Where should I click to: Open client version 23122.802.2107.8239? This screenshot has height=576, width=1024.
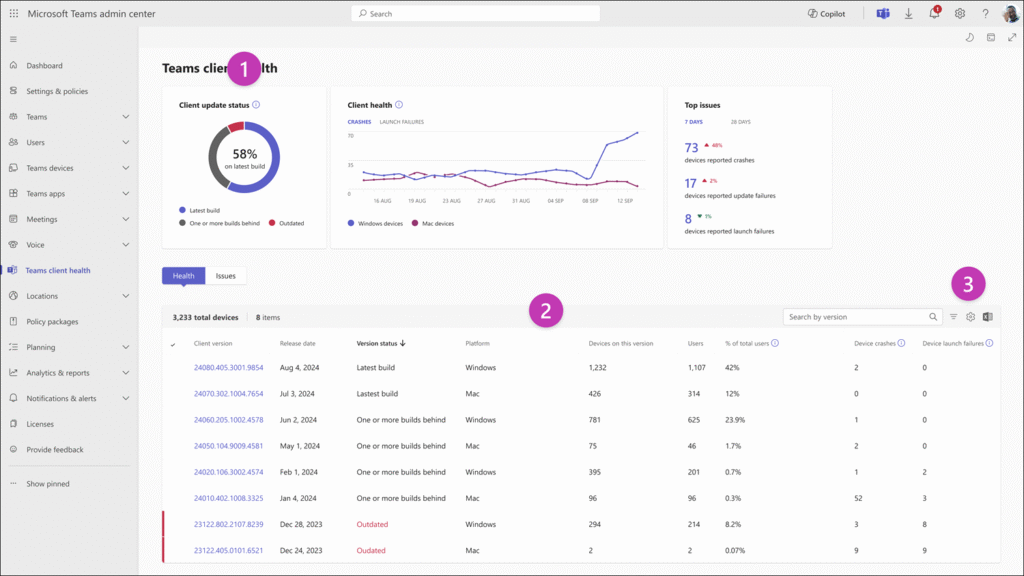229,524
